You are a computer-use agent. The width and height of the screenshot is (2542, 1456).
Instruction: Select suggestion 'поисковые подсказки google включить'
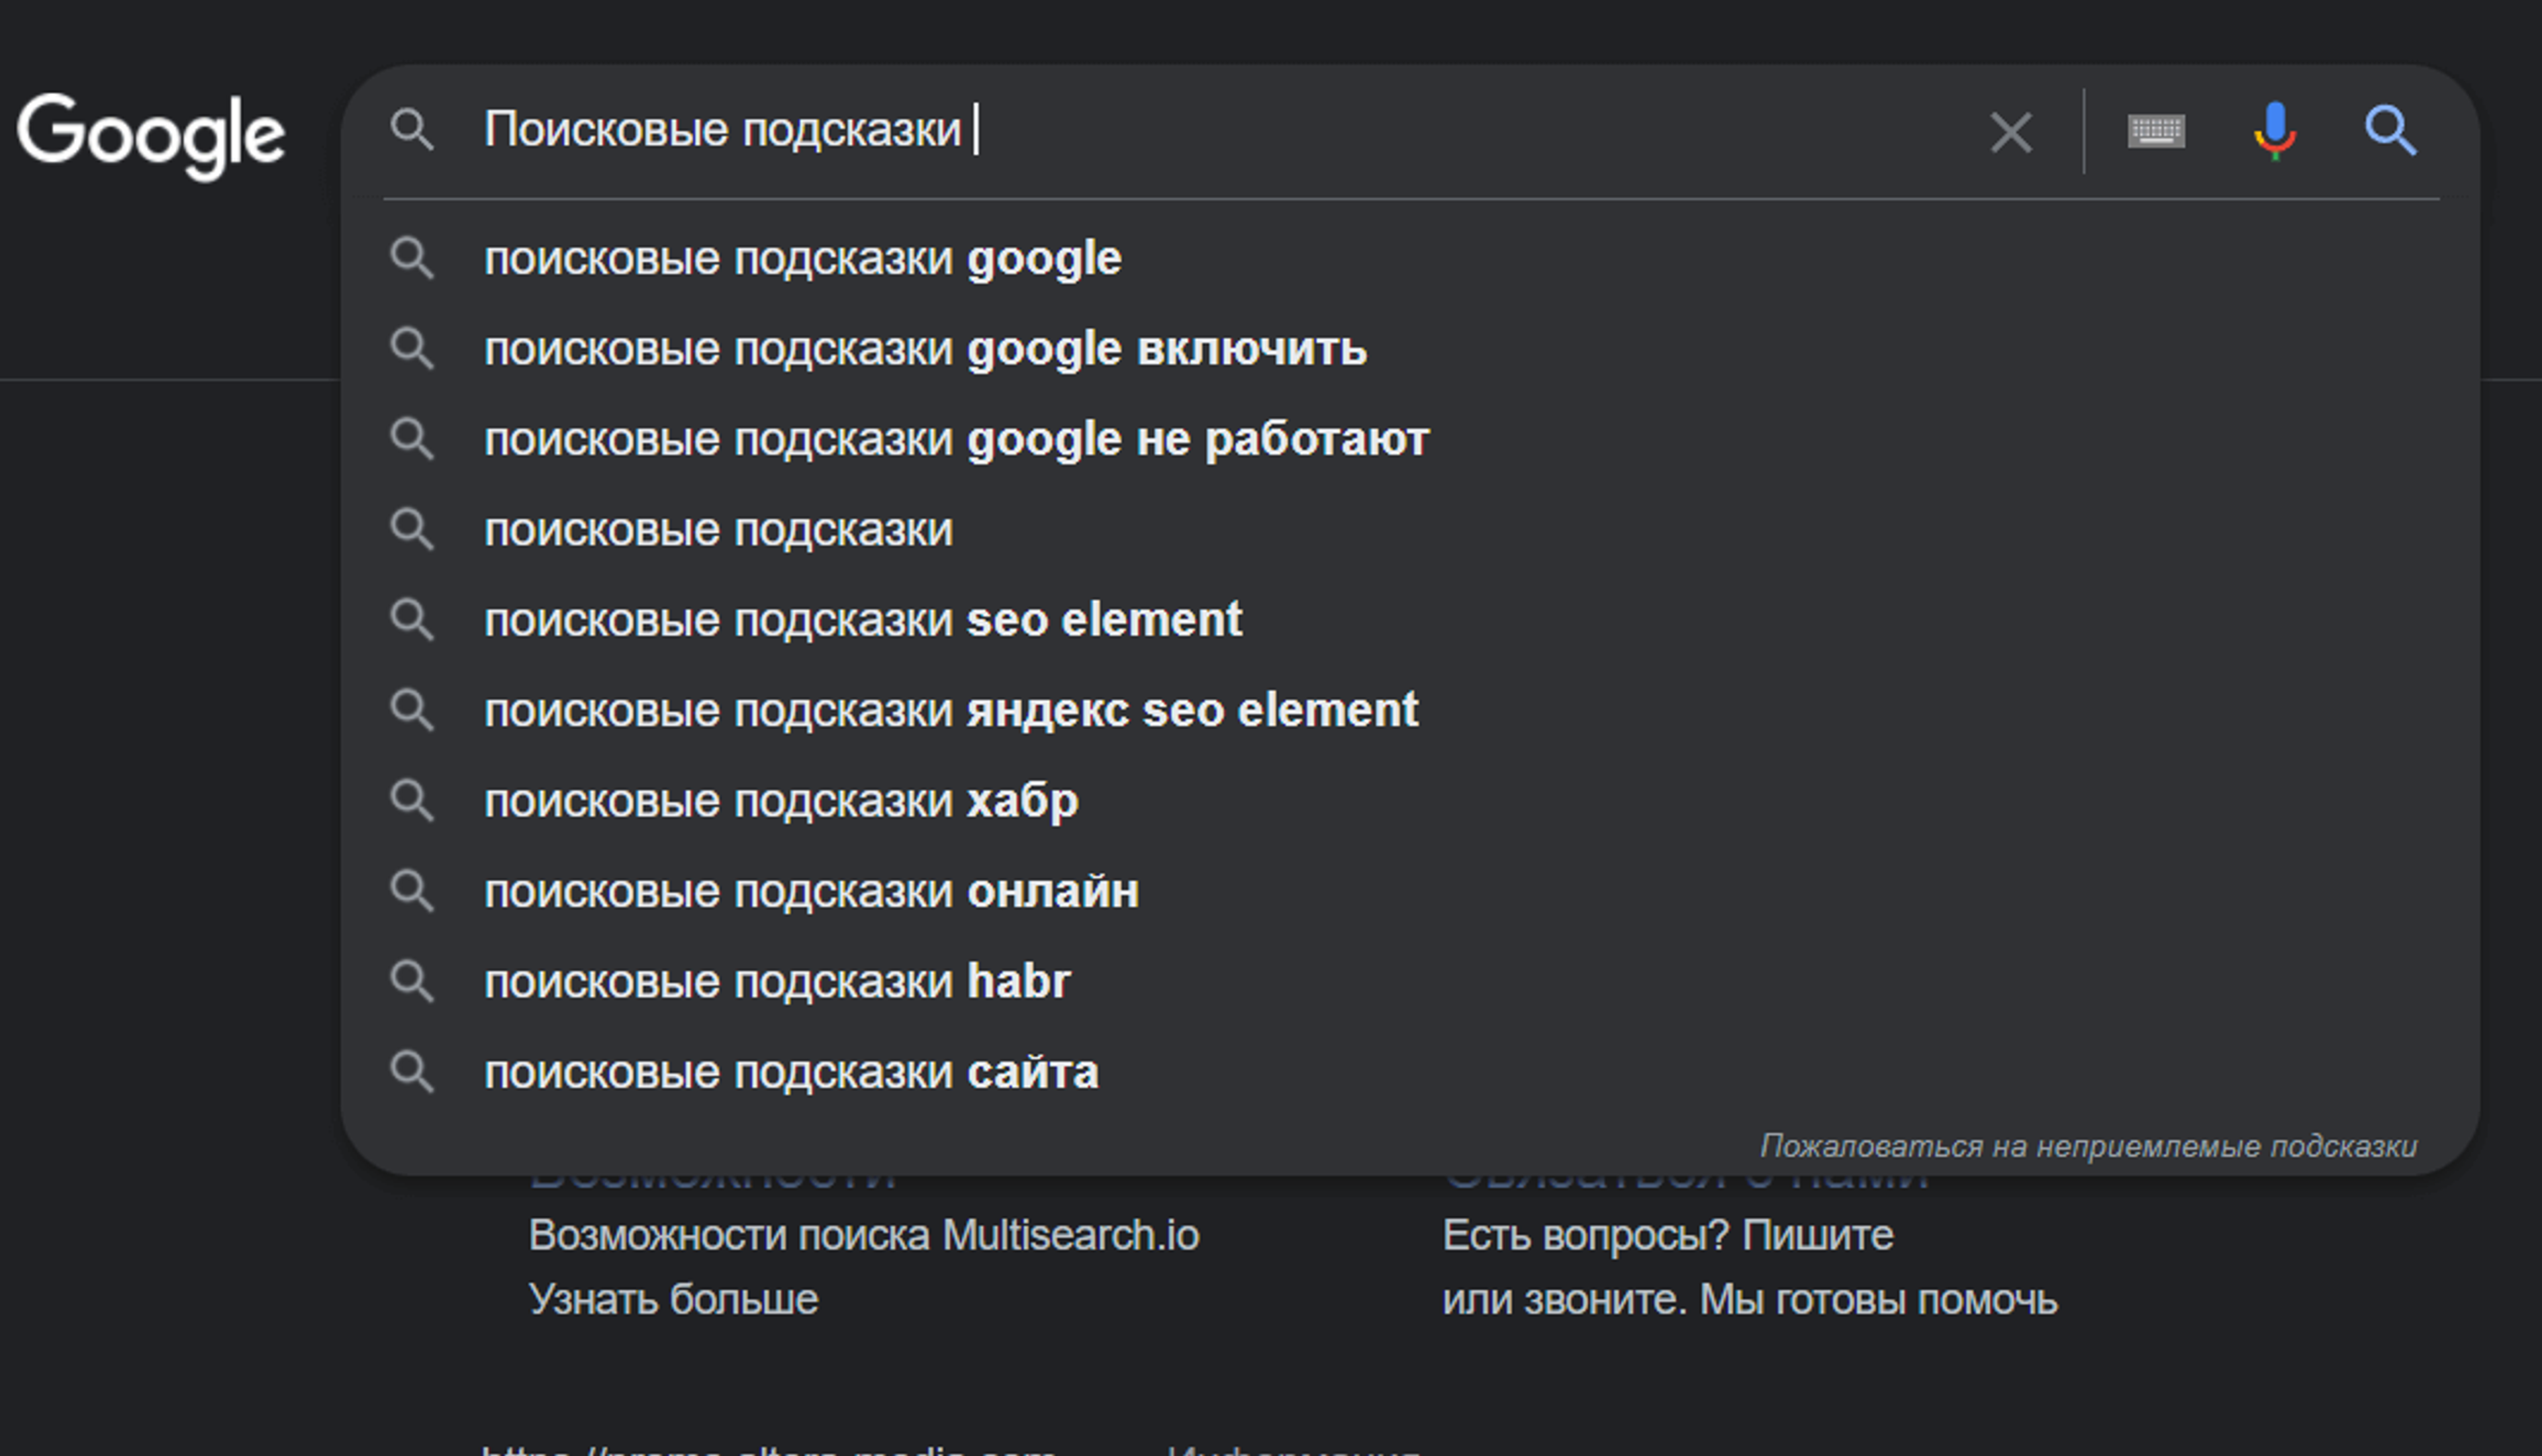(x=924, y=349)
